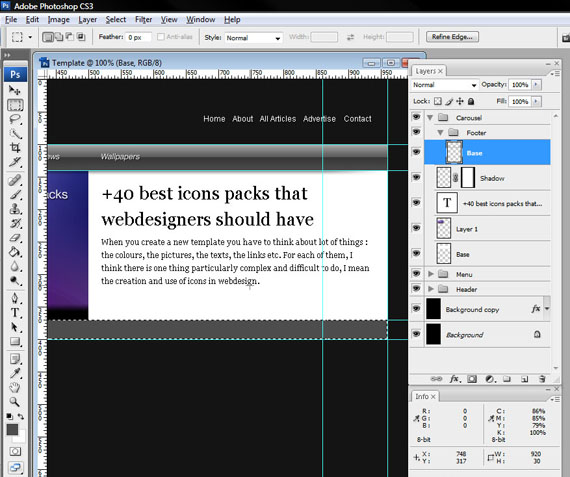
Task: Hide the +40 best icons text layer
Action: 416,203
